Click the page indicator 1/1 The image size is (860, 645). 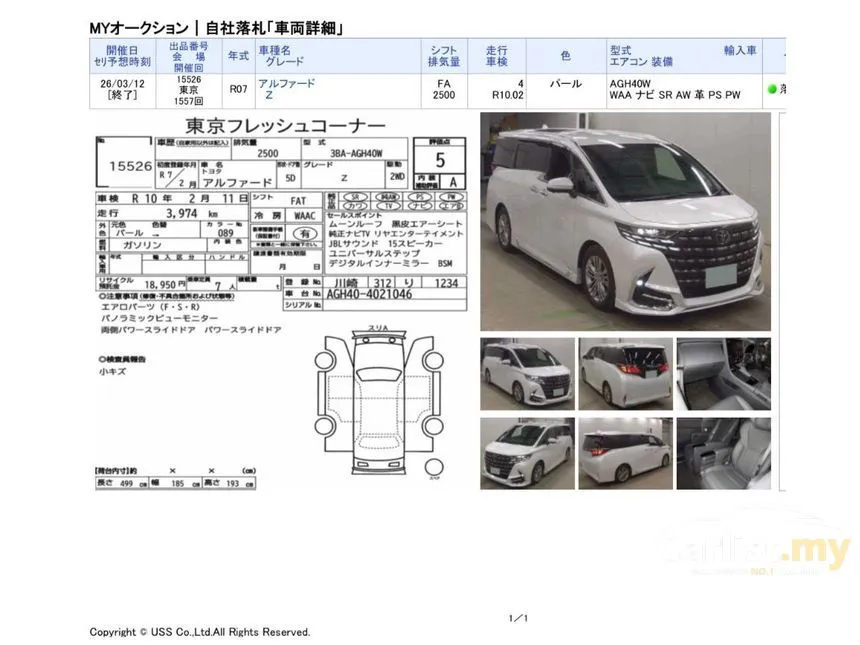518,618
